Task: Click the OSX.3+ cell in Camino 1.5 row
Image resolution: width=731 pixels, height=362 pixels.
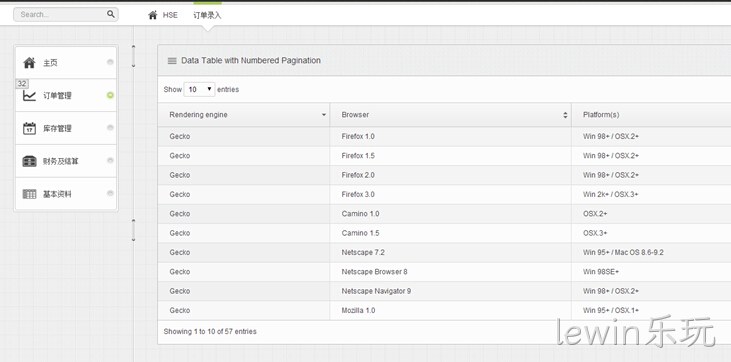Action: tap(651, 233)
